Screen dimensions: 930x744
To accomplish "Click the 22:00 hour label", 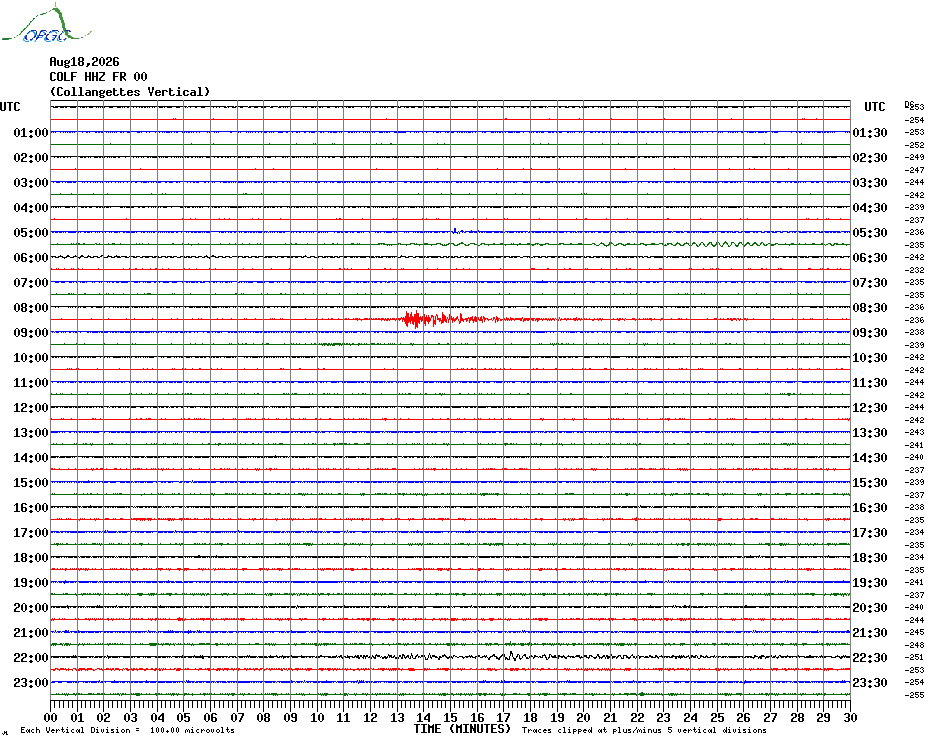I will (x=31, y=657).
